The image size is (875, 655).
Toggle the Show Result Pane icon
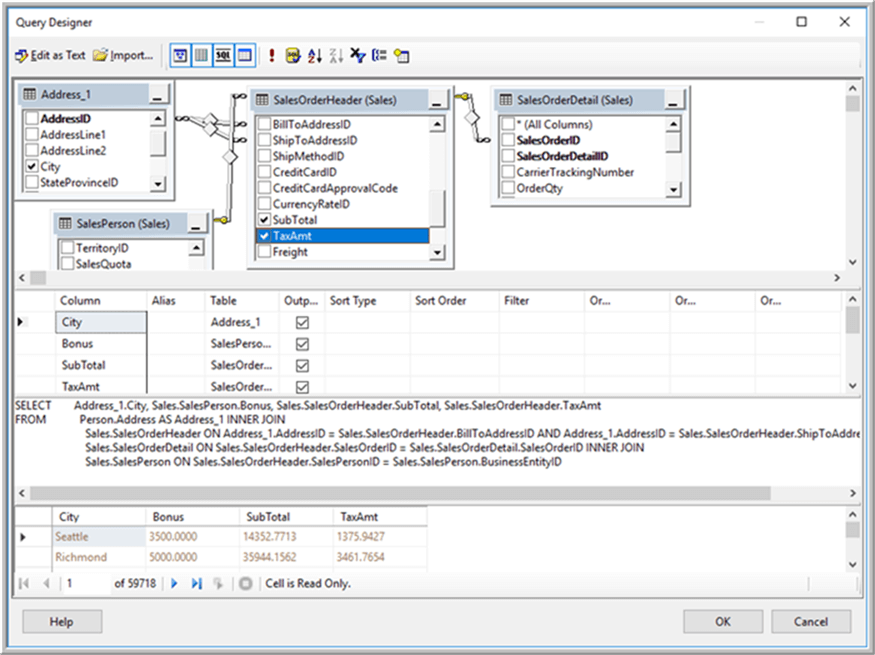[245, 55]
